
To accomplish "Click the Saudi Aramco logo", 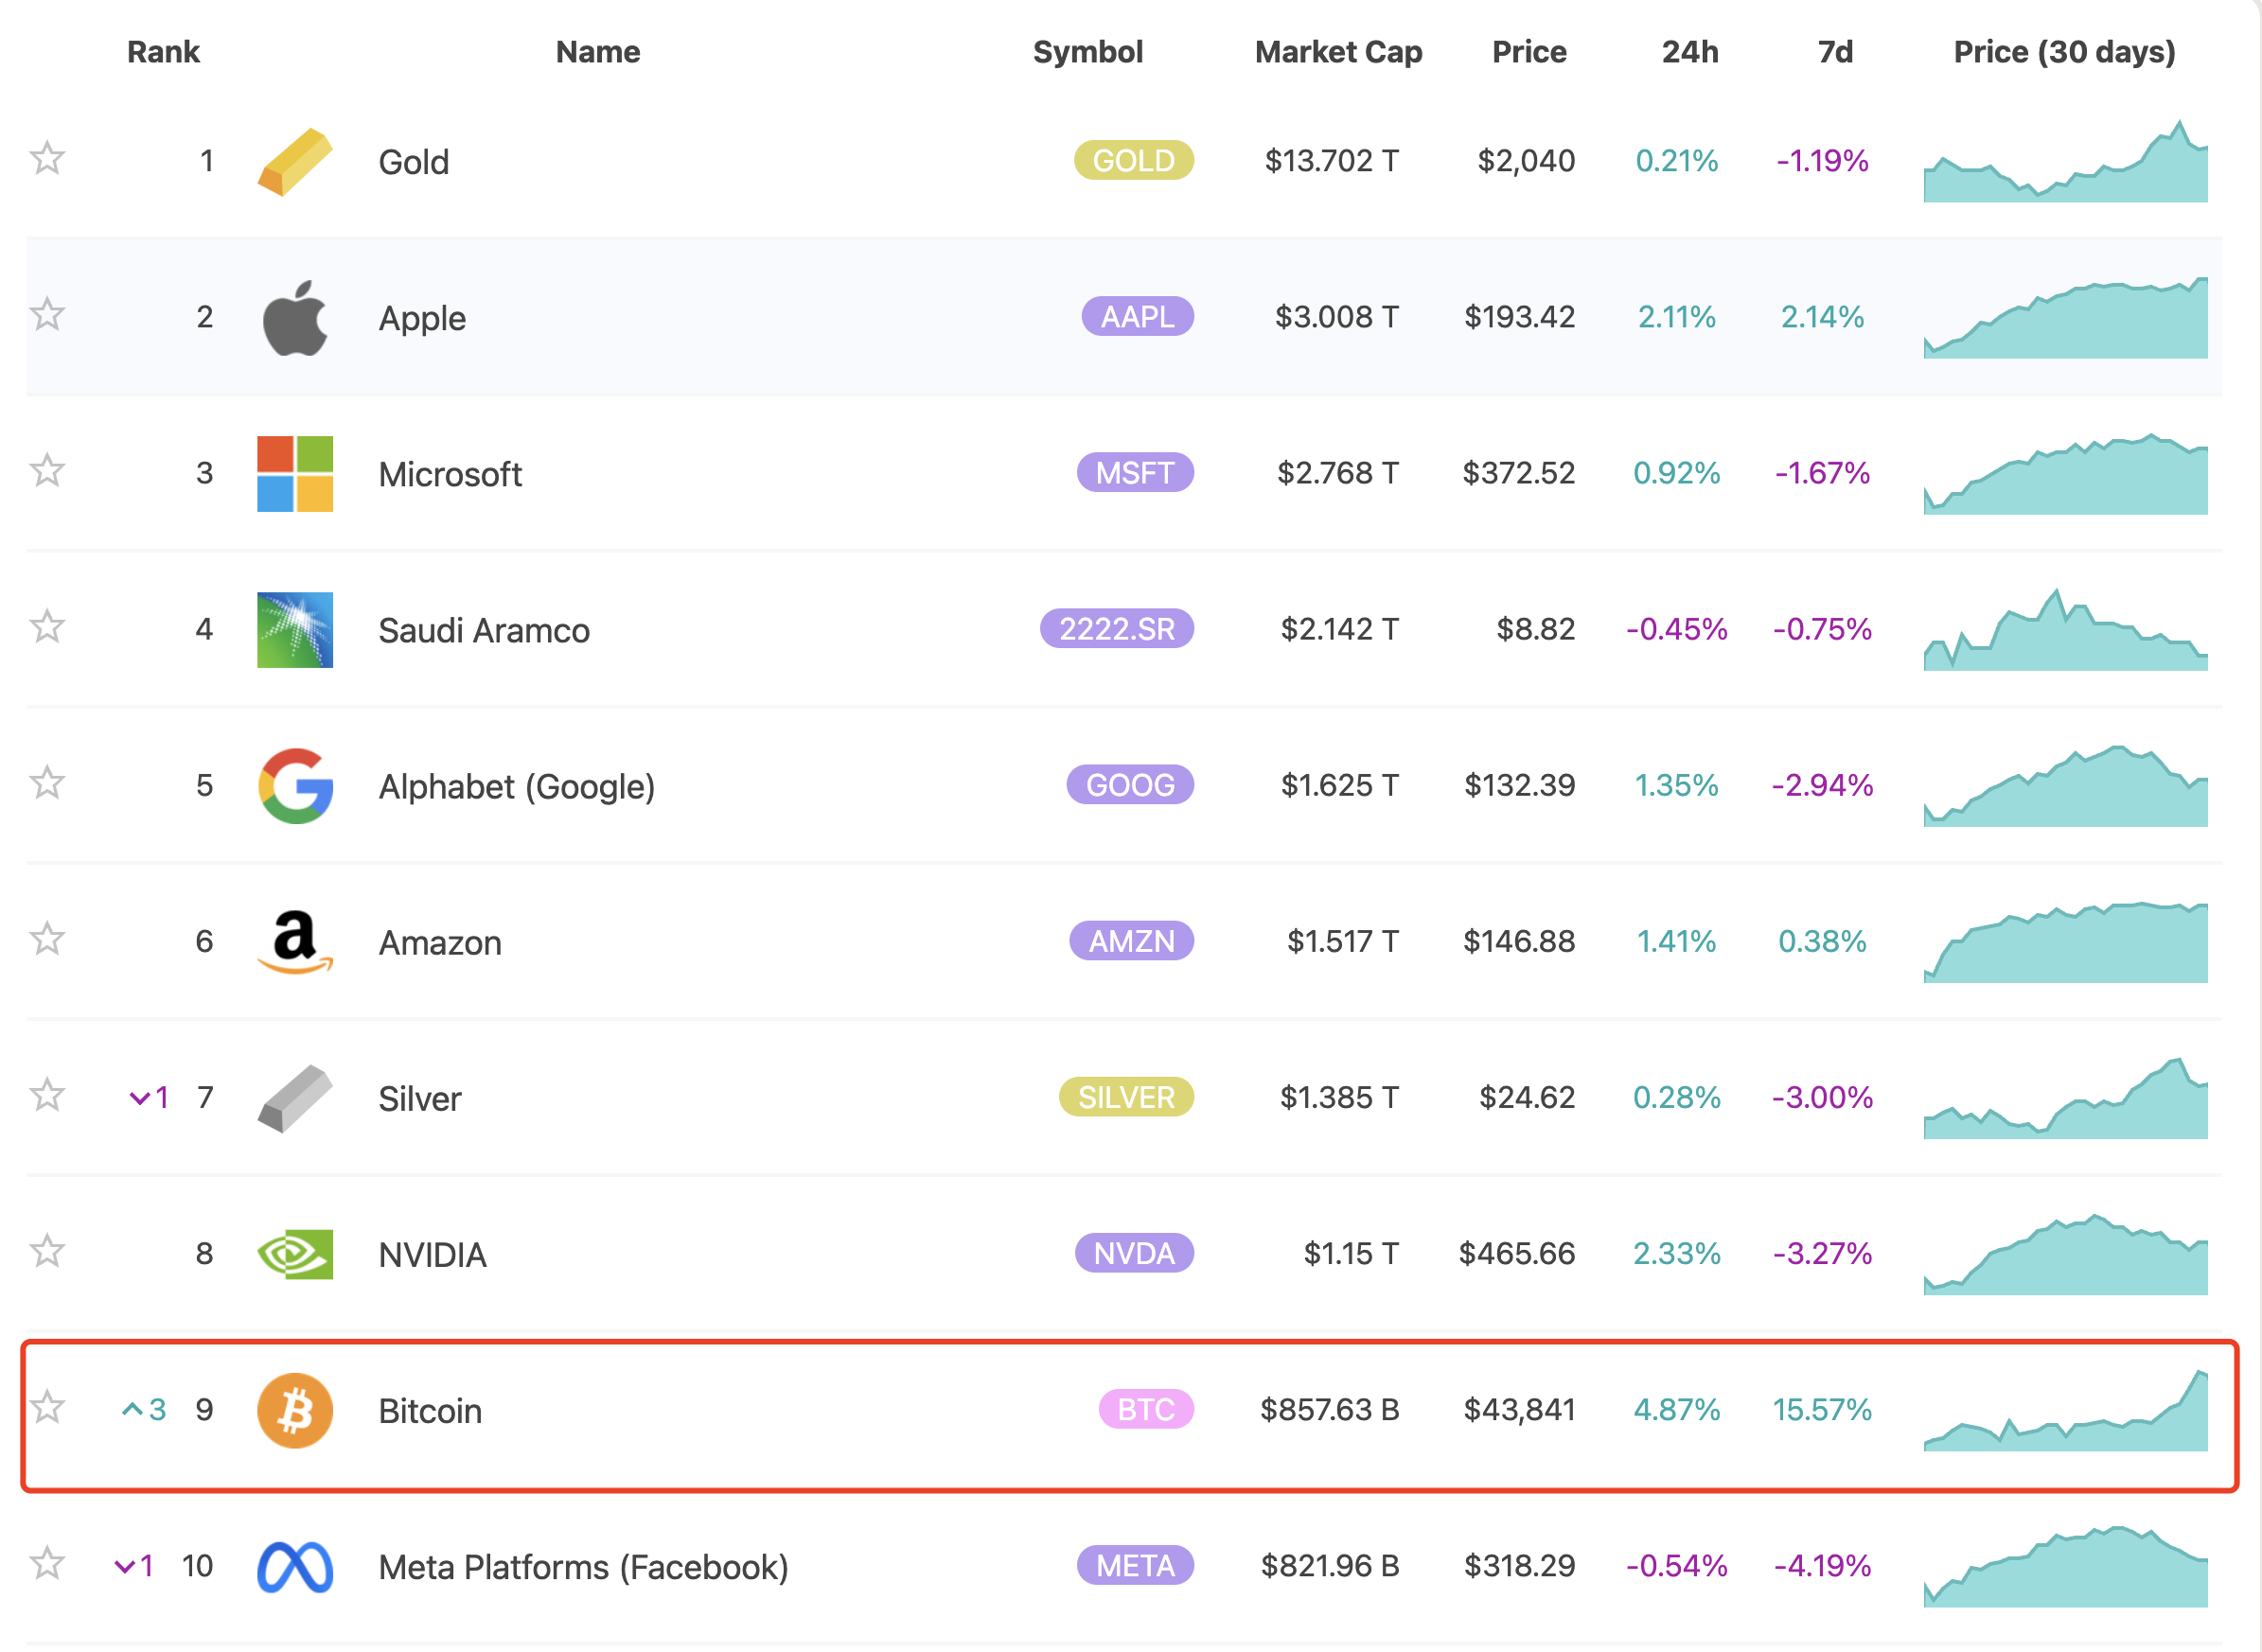I will point(294,630).
